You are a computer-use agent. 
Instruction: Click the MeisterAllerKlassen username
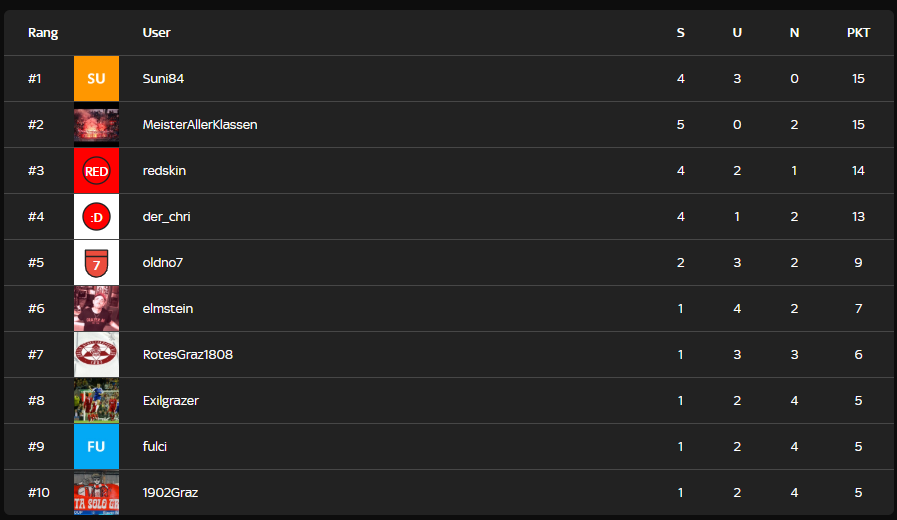point(200,125)
